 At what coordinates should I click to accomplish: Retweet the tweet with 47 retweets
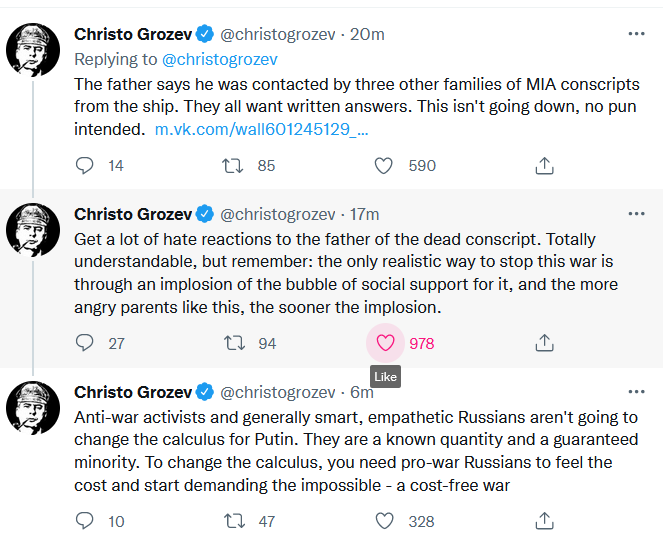click(x=233, y=521)
